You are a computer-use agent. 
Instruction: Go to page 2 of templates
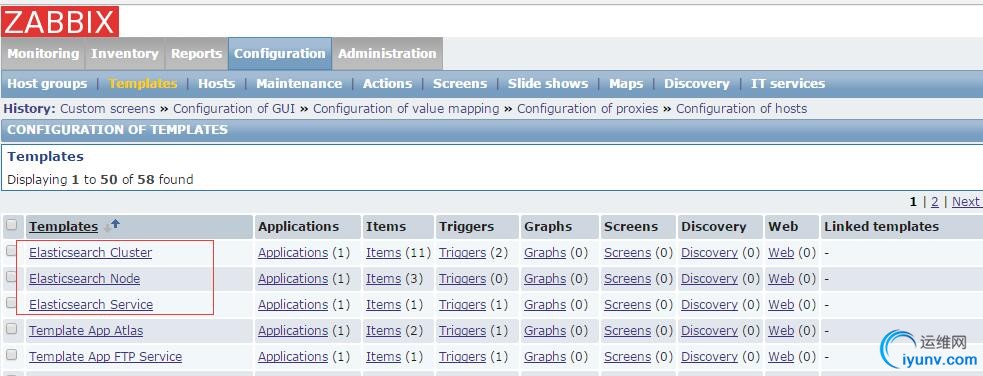935,202
